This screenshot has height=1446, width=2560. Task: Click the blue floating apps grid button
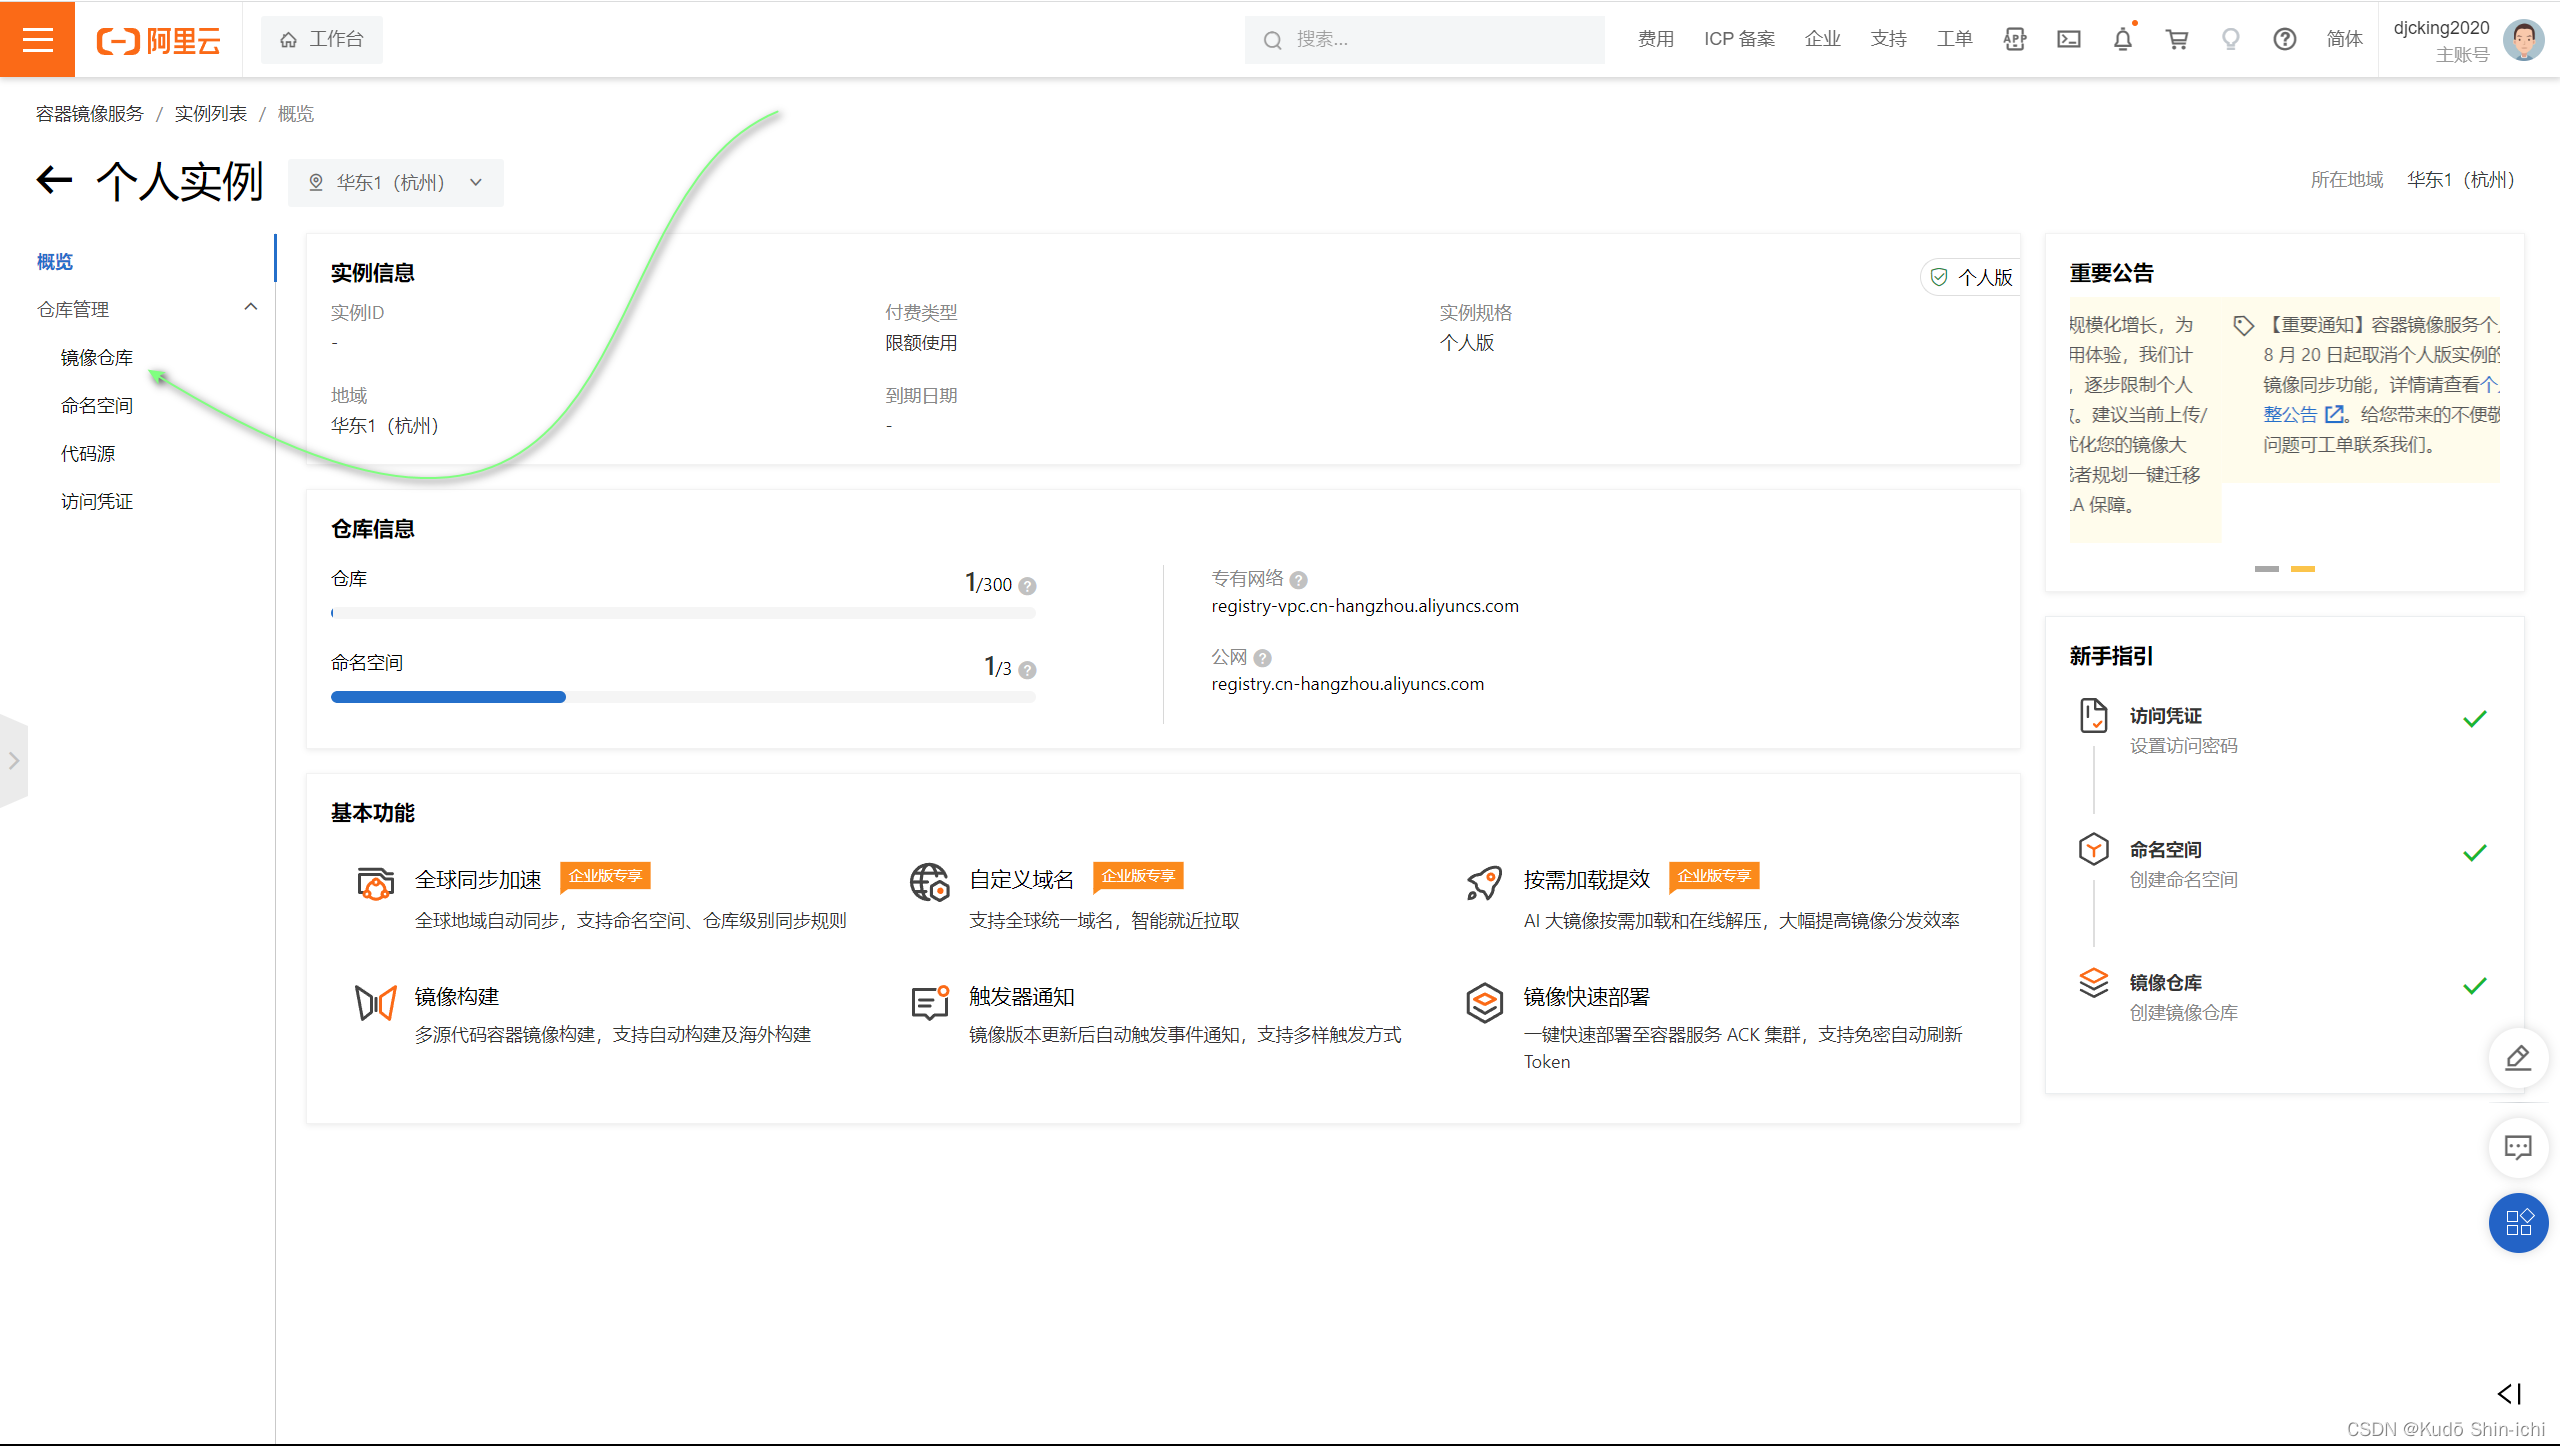(2517, 1222)
